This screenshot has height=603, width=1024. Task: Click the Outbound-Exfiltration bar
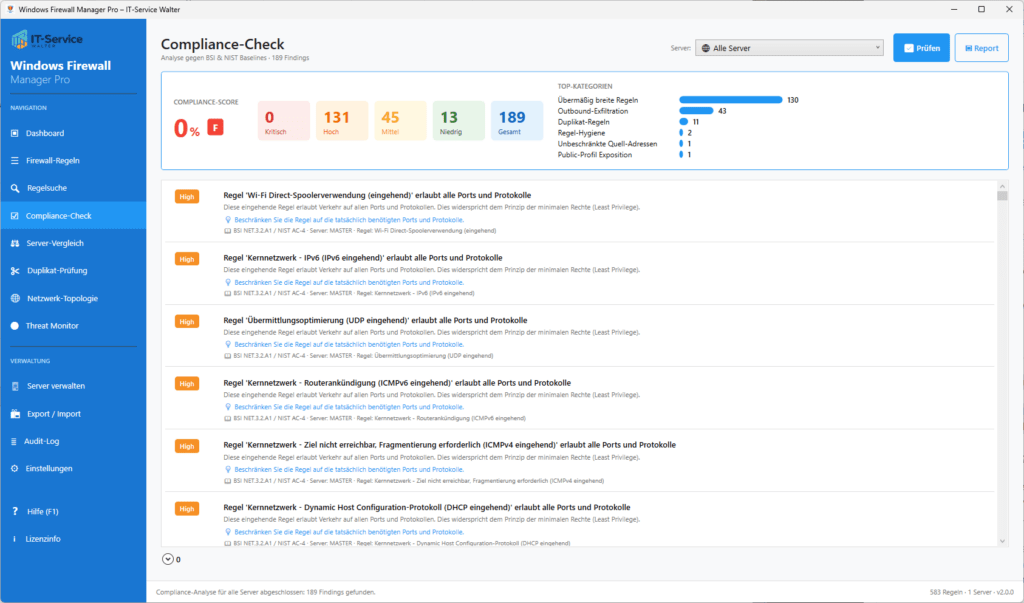coord(696,111)
